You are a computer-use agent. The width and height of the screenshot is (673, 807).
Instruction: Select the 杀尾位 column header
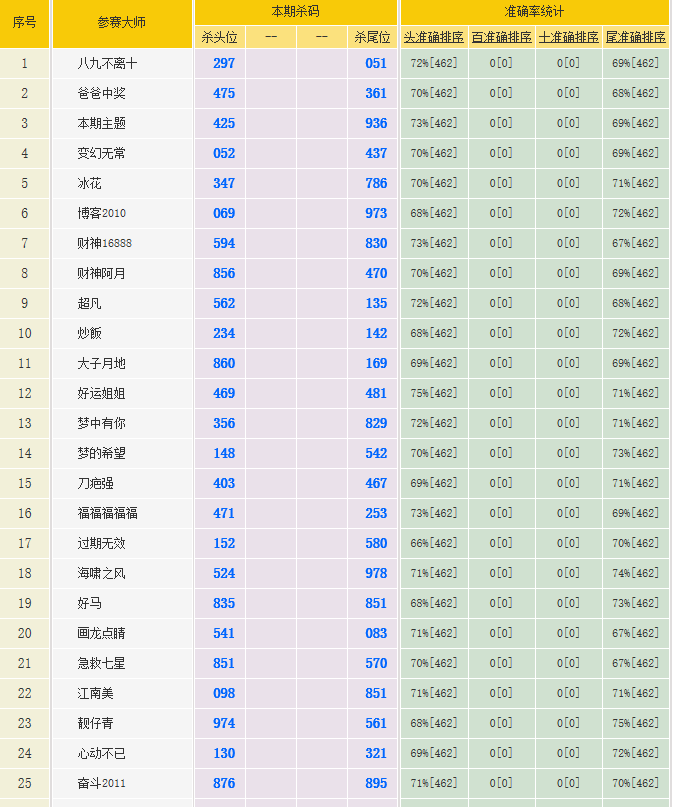[x=372, y=37]
